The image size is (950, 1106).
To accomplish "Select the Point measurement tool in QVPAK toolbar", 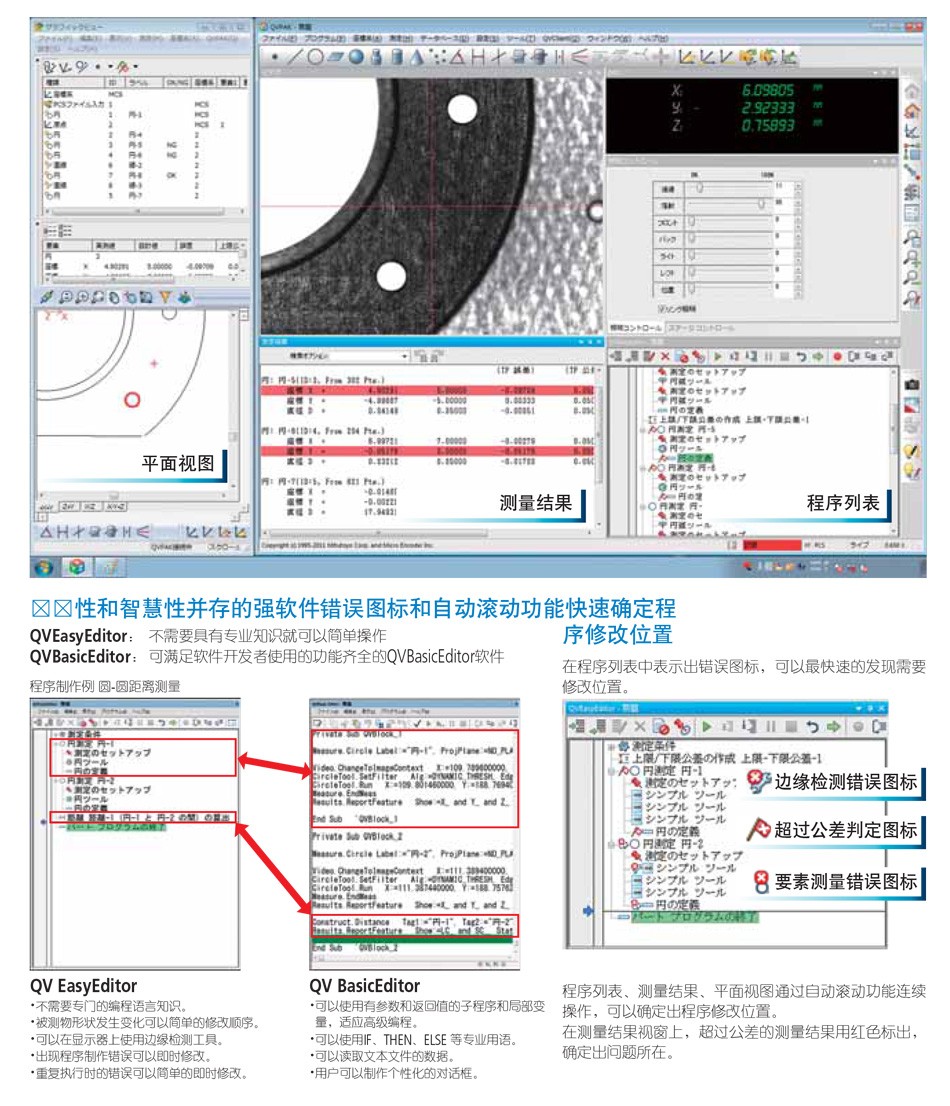I will point(274,58).
